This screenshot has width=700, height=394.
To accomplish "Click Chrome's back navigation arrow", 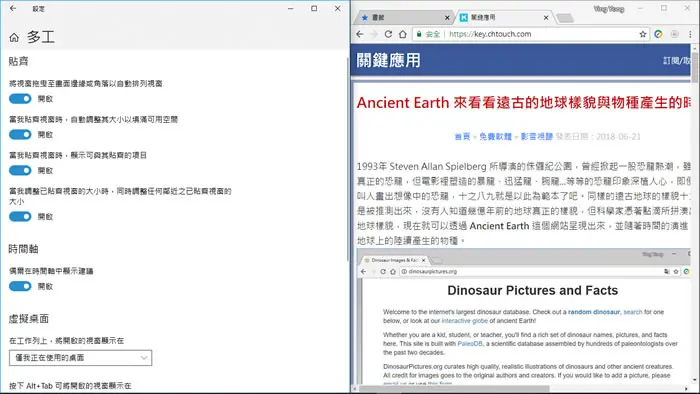I will pos(360,34).
